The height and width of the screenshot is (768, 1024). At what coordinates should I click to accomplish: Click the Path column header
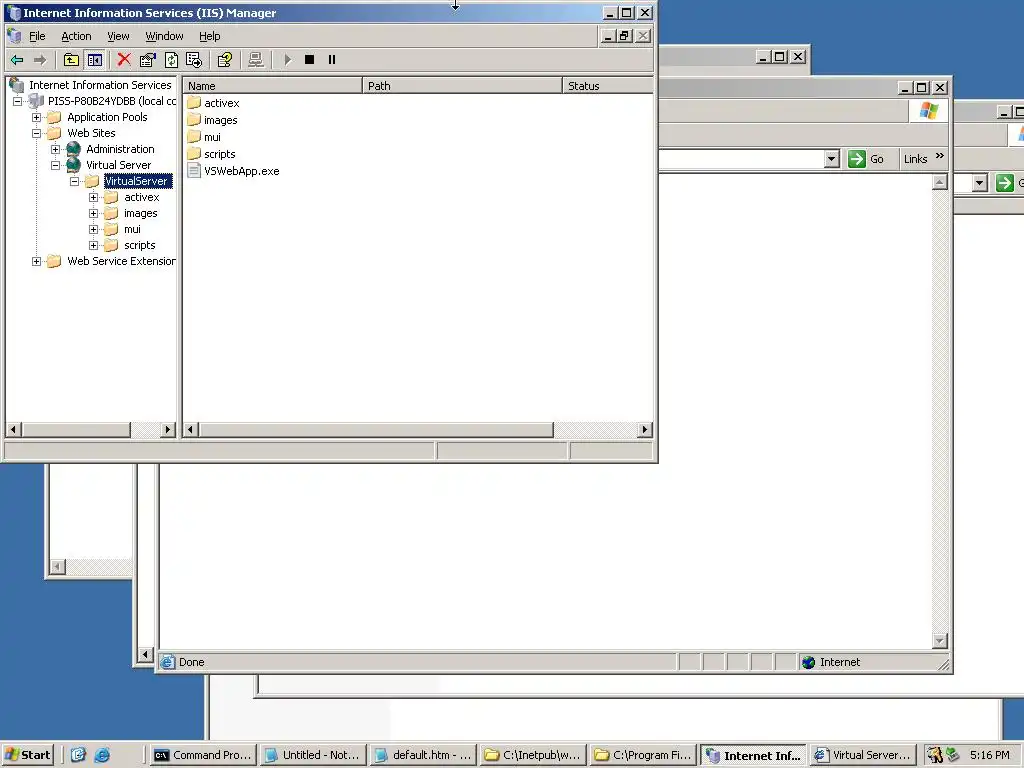coord(462,86)
